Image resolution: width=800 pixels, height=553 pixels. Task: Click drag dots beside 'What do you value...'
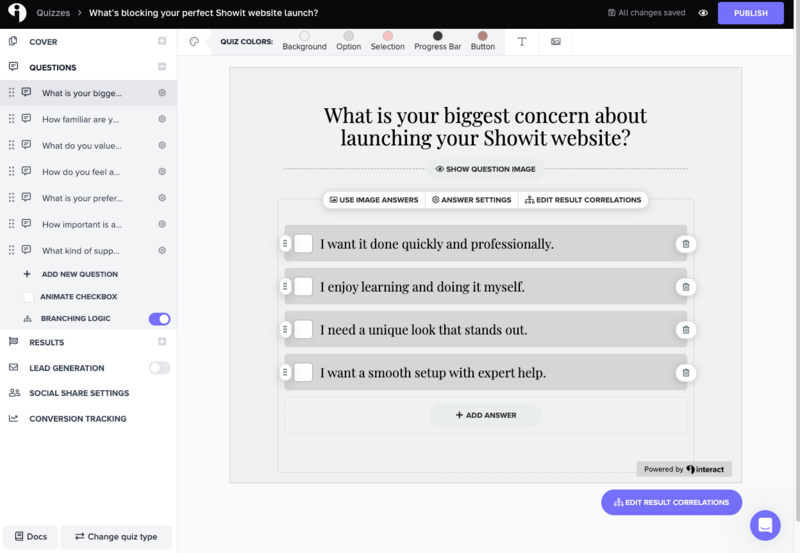coord(11,145)
